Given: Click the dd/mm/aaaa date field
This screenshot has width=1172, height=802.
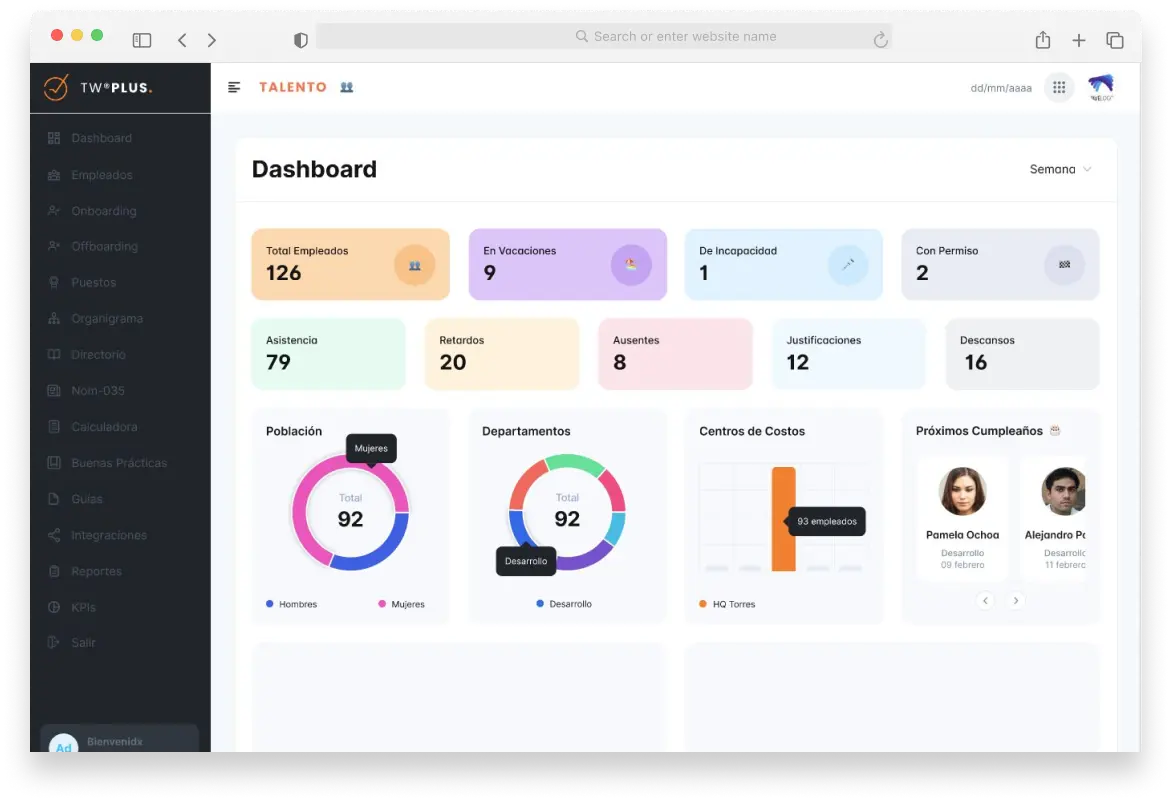Looking at the screenshot, I should [x=1001, y=87].
